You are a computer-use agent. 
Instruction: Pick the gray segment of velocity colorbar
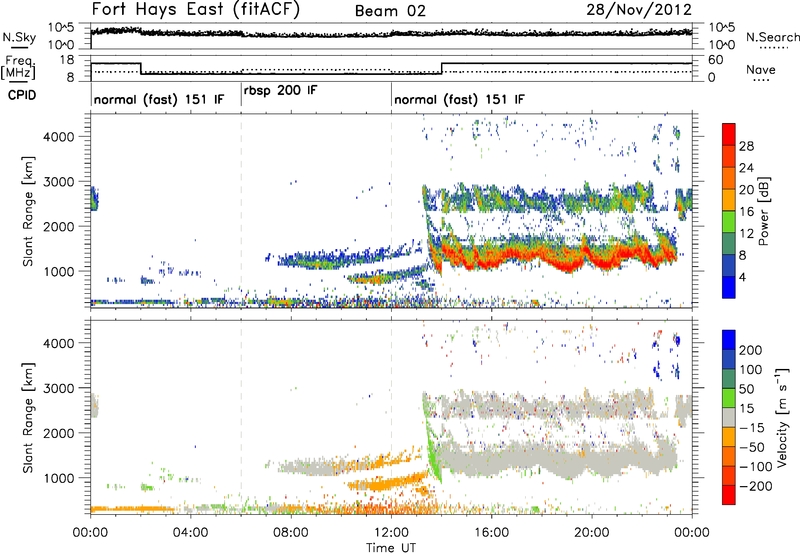pos(729,417)
